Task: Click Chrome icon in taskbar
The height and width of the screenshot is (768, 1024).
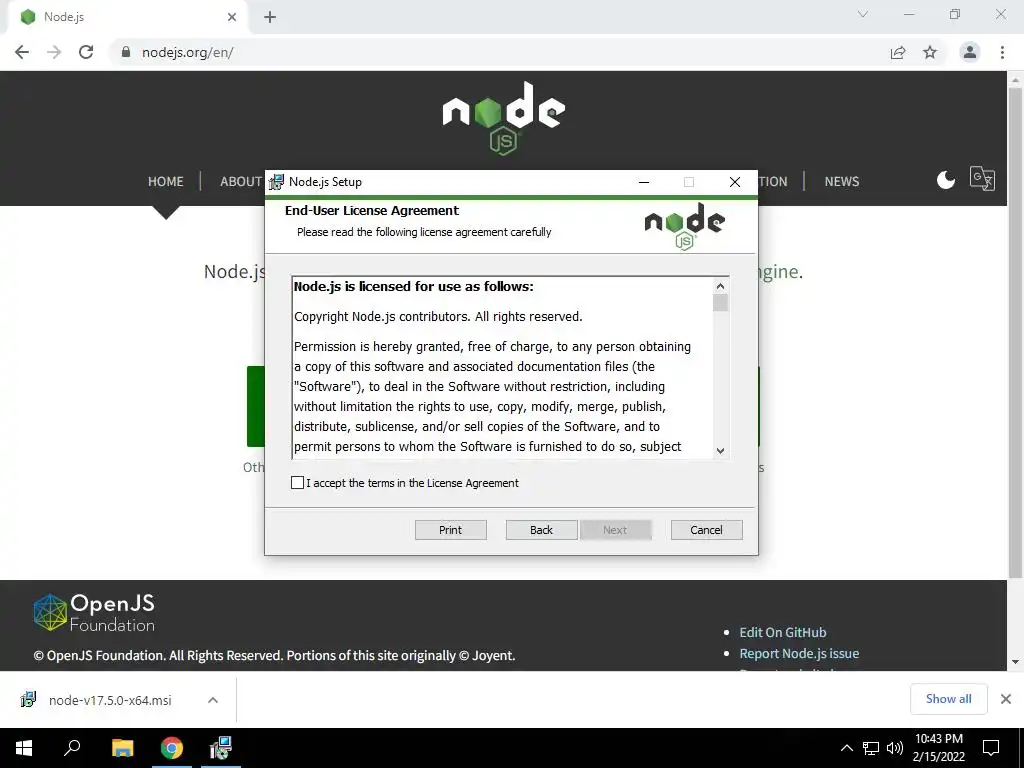Action: pyautogui.click(x=172, y=748)
